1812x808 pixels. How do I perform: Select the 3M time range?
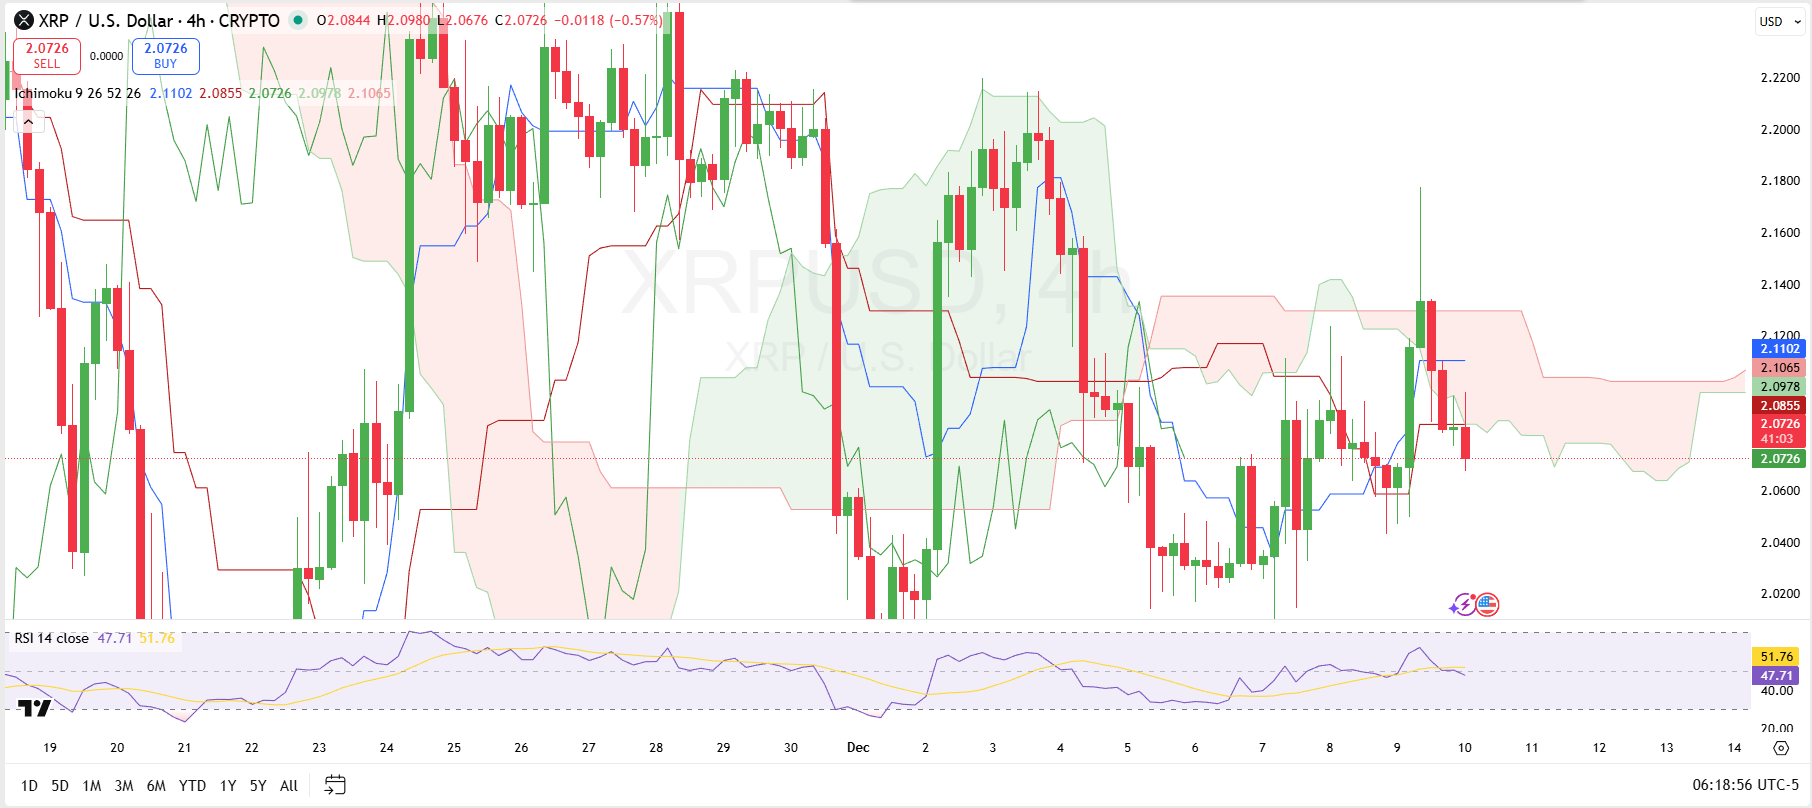click(x=124, y=786)
